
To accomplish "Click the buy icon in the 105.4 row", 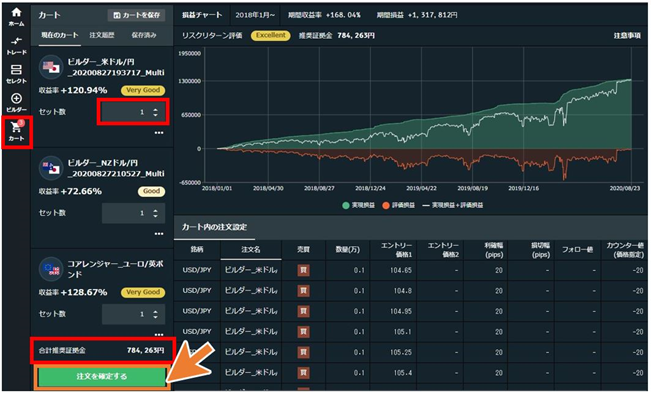I will [303, 373].
